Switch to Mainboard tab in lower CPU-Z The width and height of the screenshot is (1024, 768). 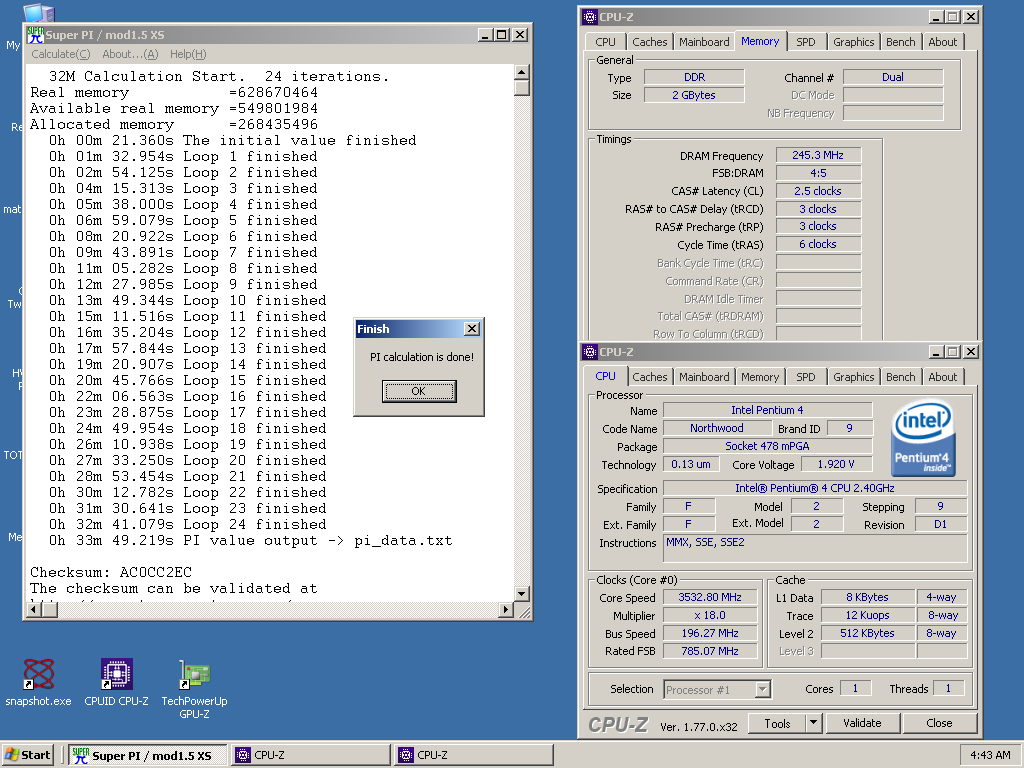tap(704, 377)
